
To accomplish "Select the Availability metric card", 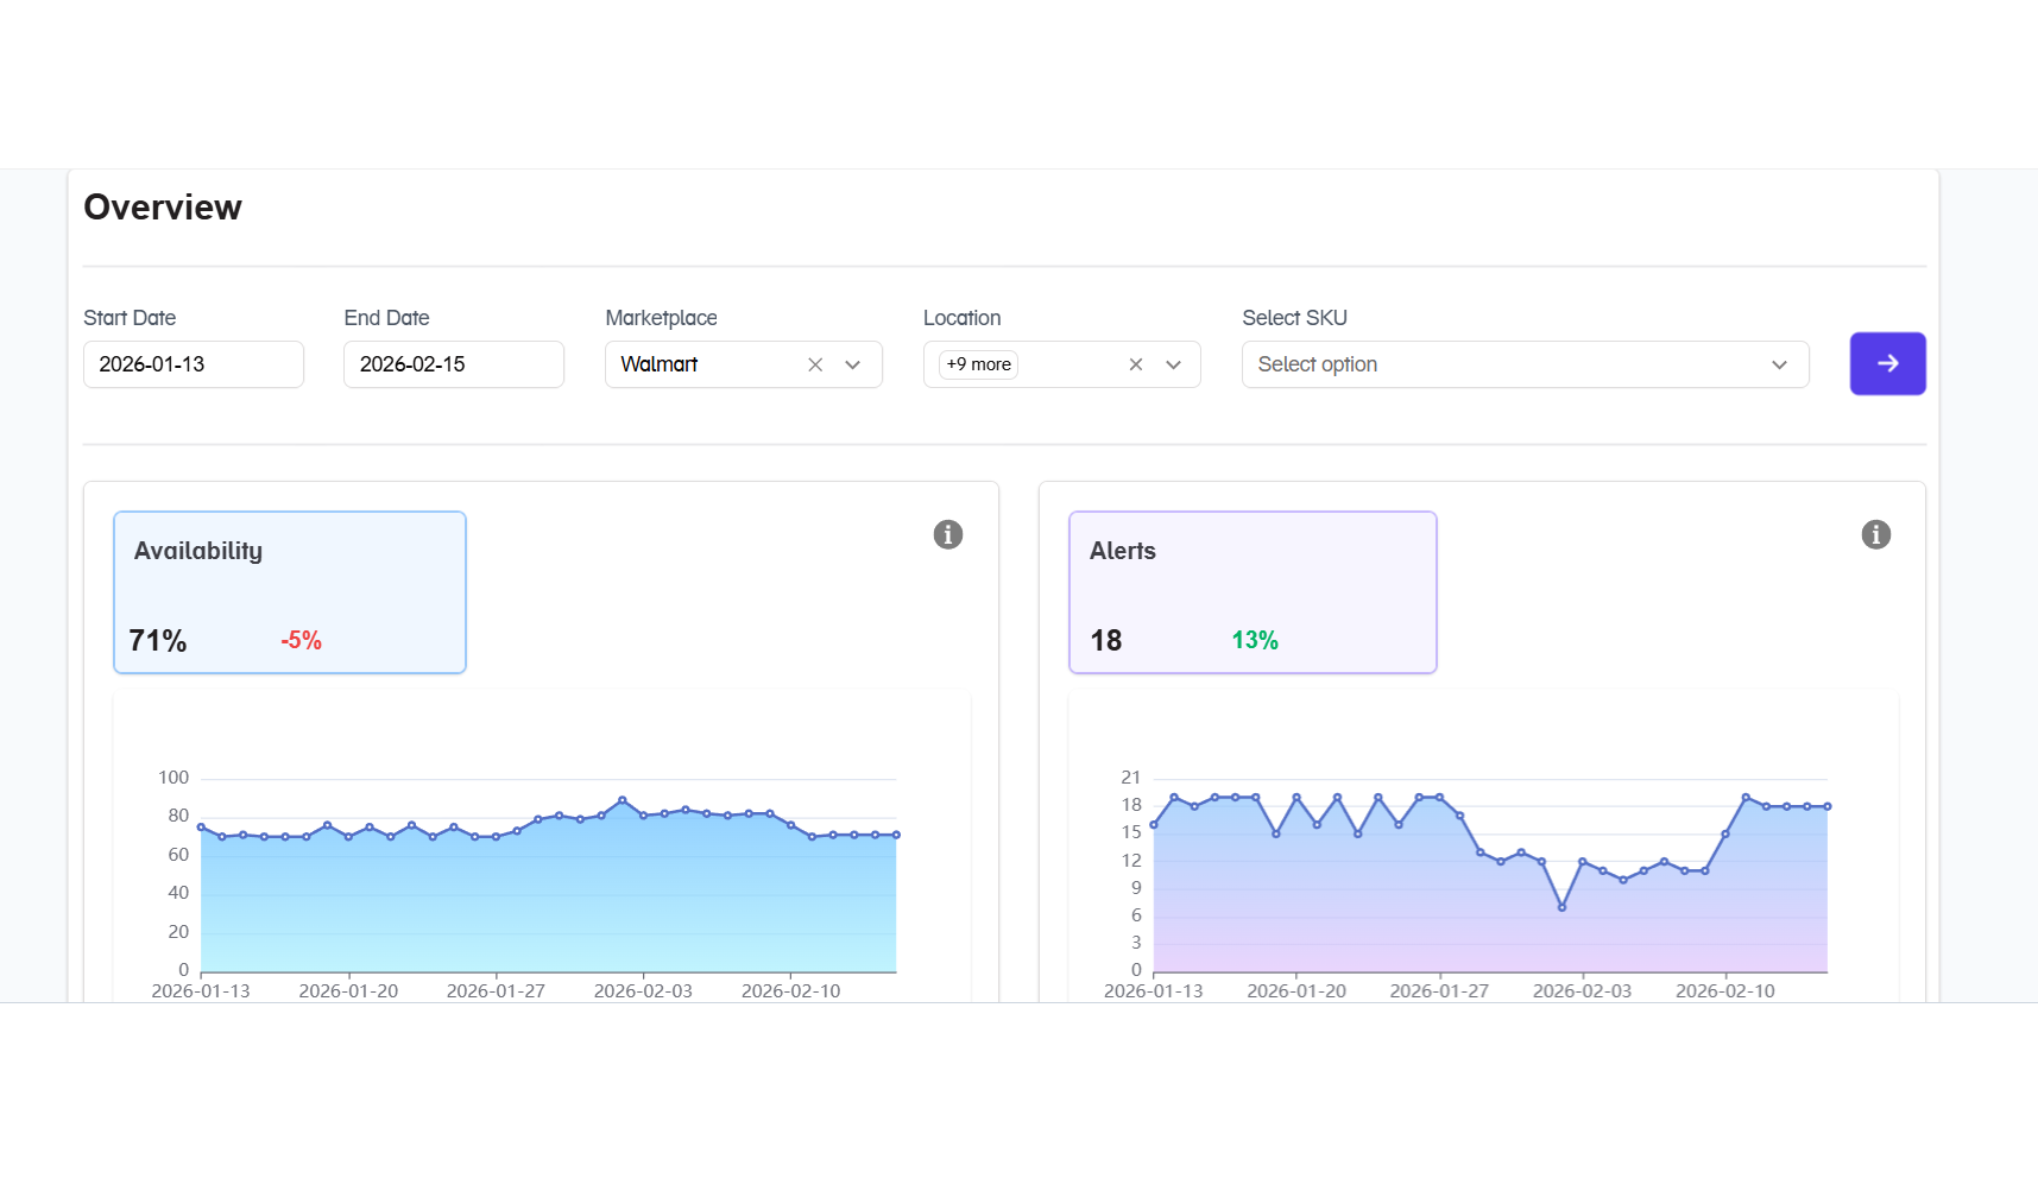I will click(289, 592).
